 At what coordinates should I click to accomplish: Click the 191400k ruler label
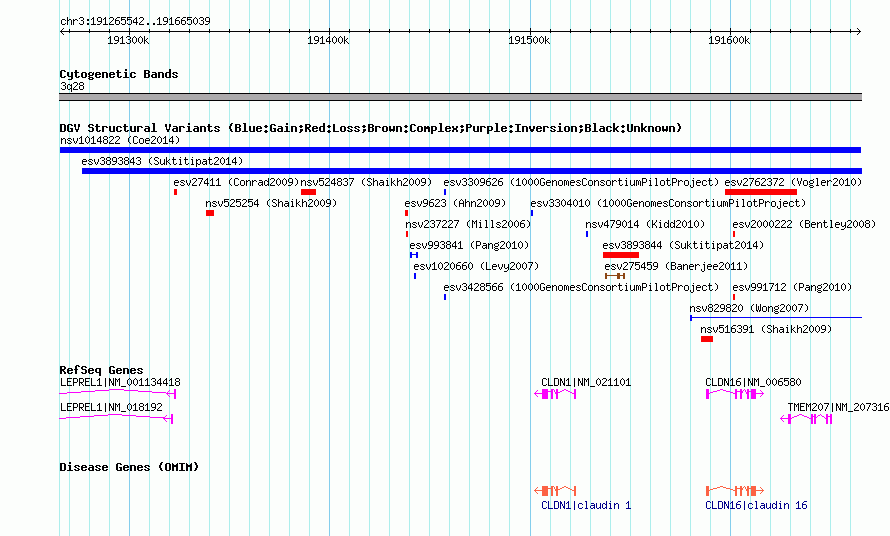coord(328,40)
